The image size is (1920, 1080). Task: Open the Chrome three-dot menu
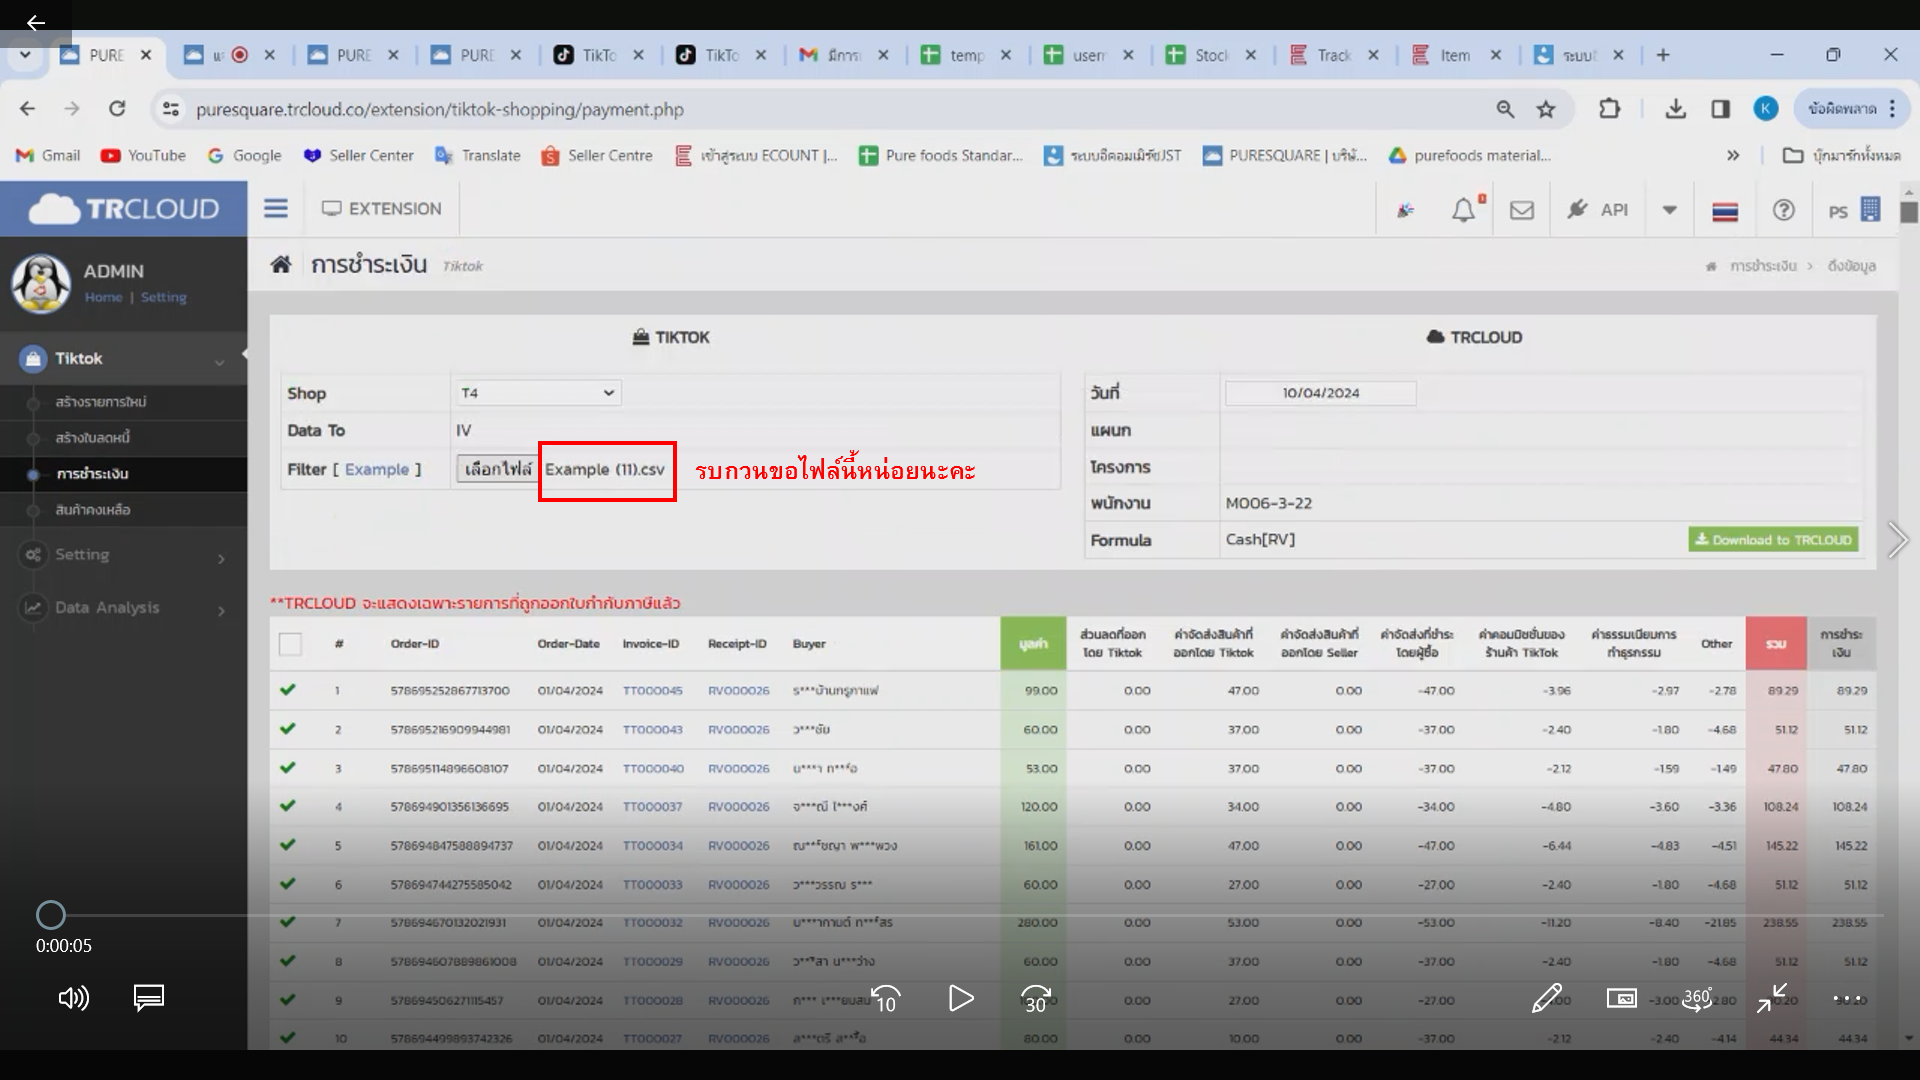click(x=1892, y=109)
